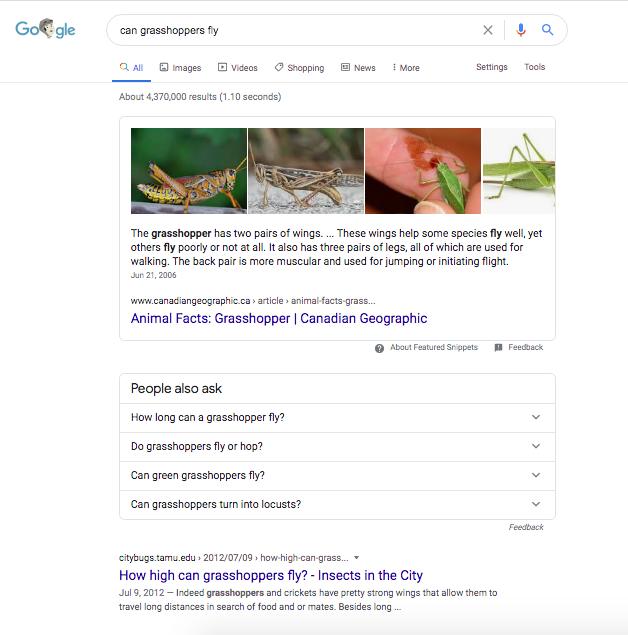628x635 pixels.
Task: Switch to the Videos results tab
Action: (x=238, y=68)
